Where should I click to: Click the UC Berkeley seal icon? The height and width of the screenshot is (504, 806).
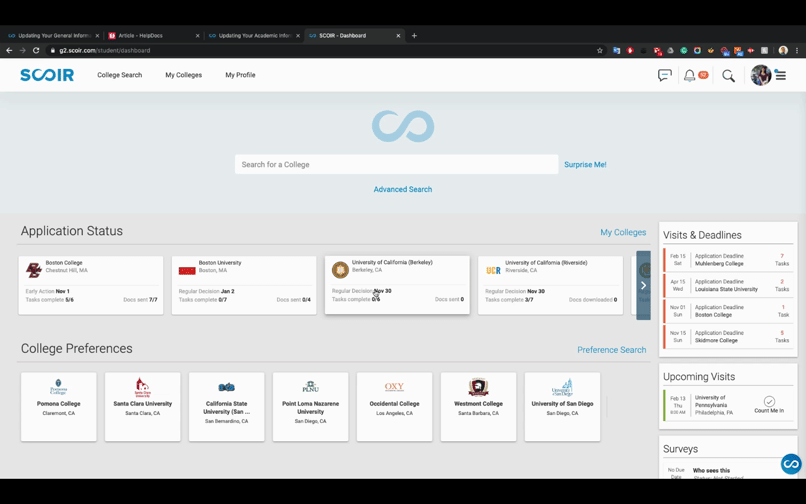pos(340,269)
